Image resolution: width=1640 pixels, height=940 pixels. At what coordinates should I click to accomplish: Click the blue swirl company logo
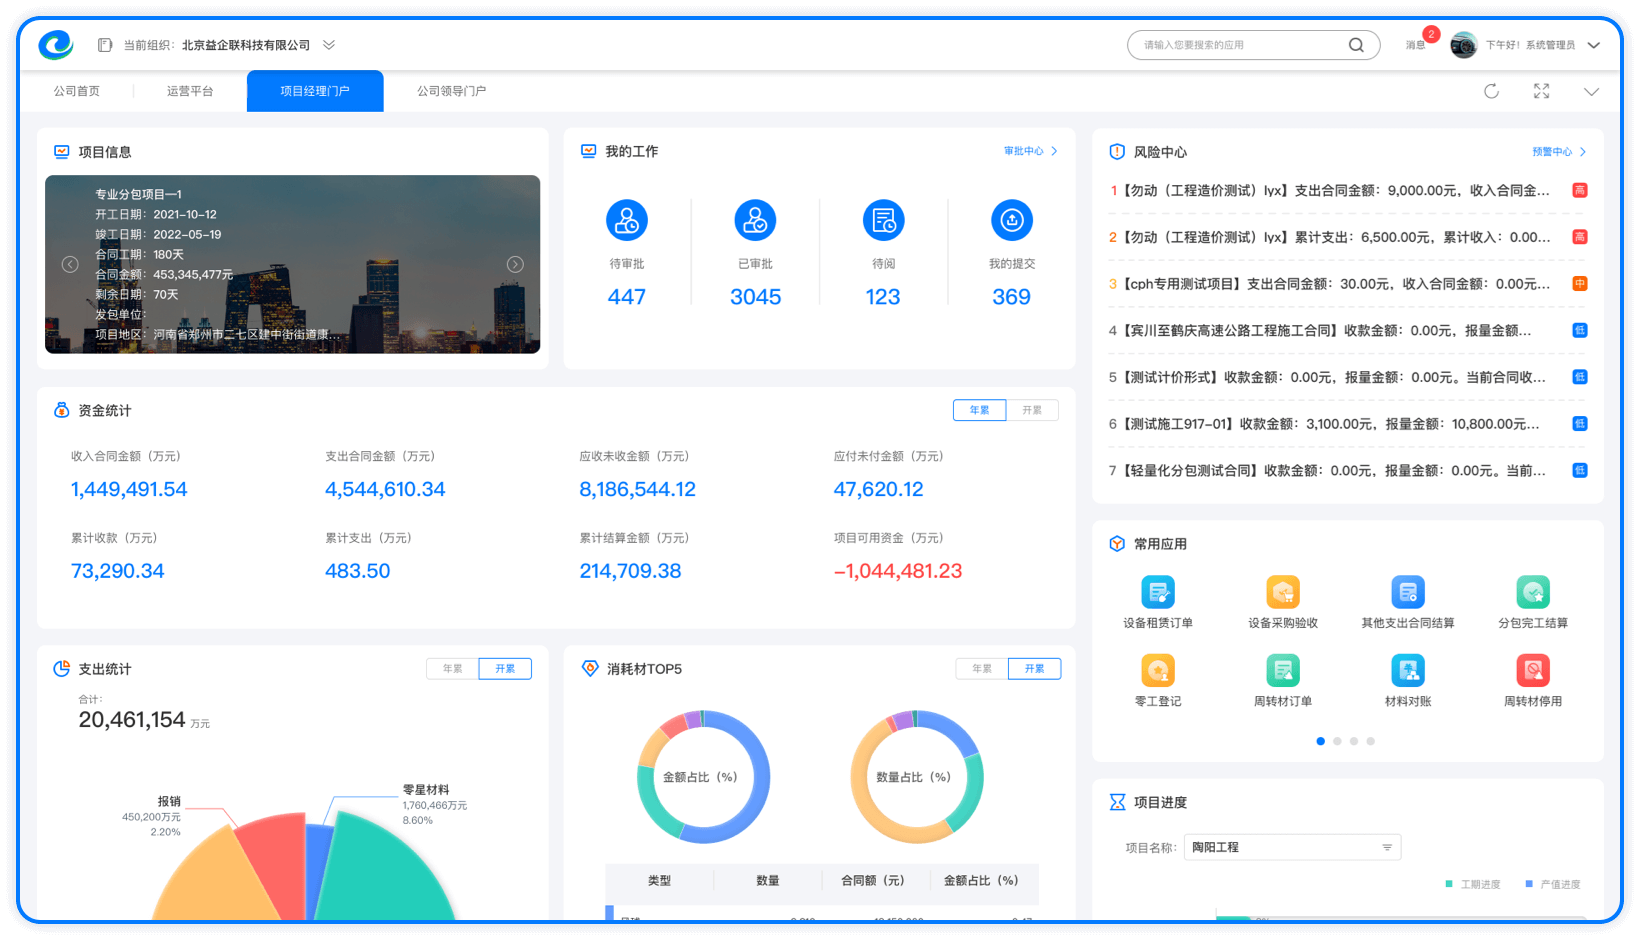click(56, 44)
